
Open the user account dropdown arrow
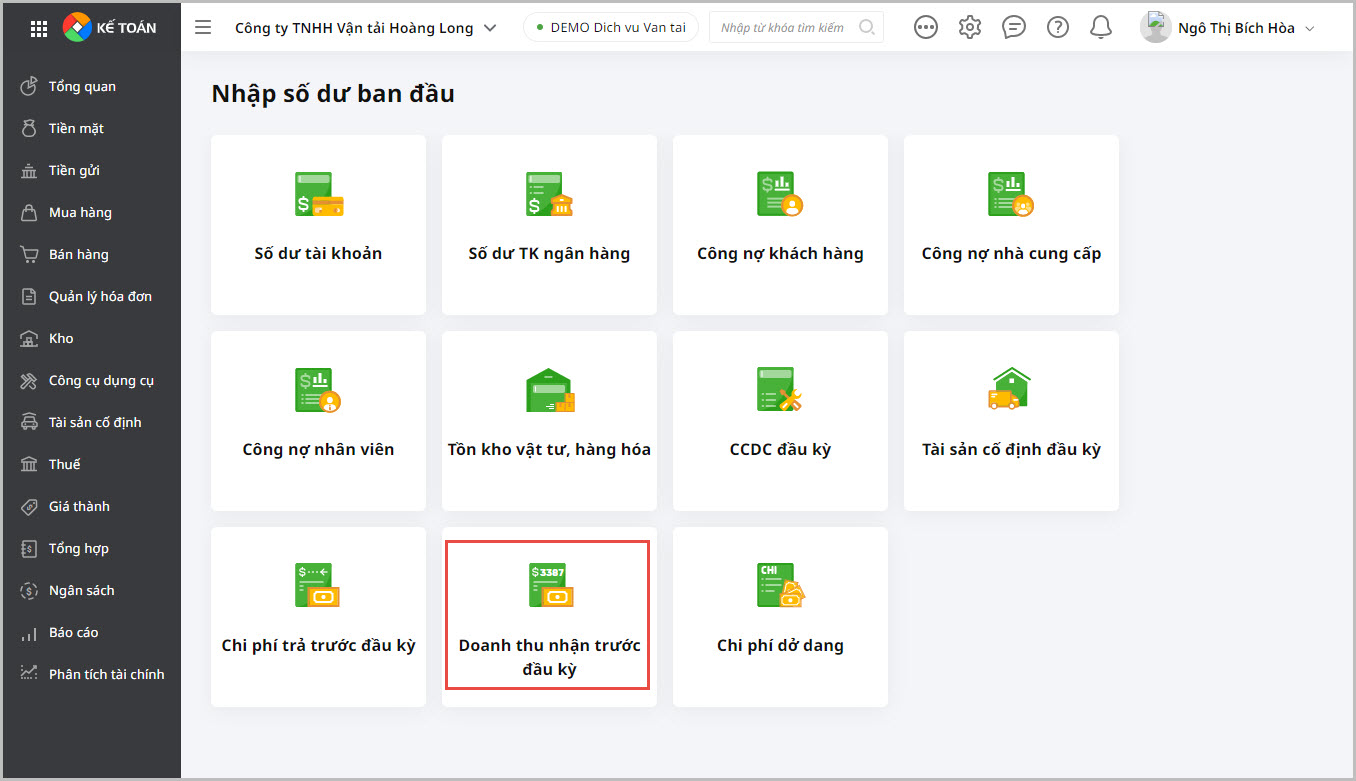pos(1310,28)
